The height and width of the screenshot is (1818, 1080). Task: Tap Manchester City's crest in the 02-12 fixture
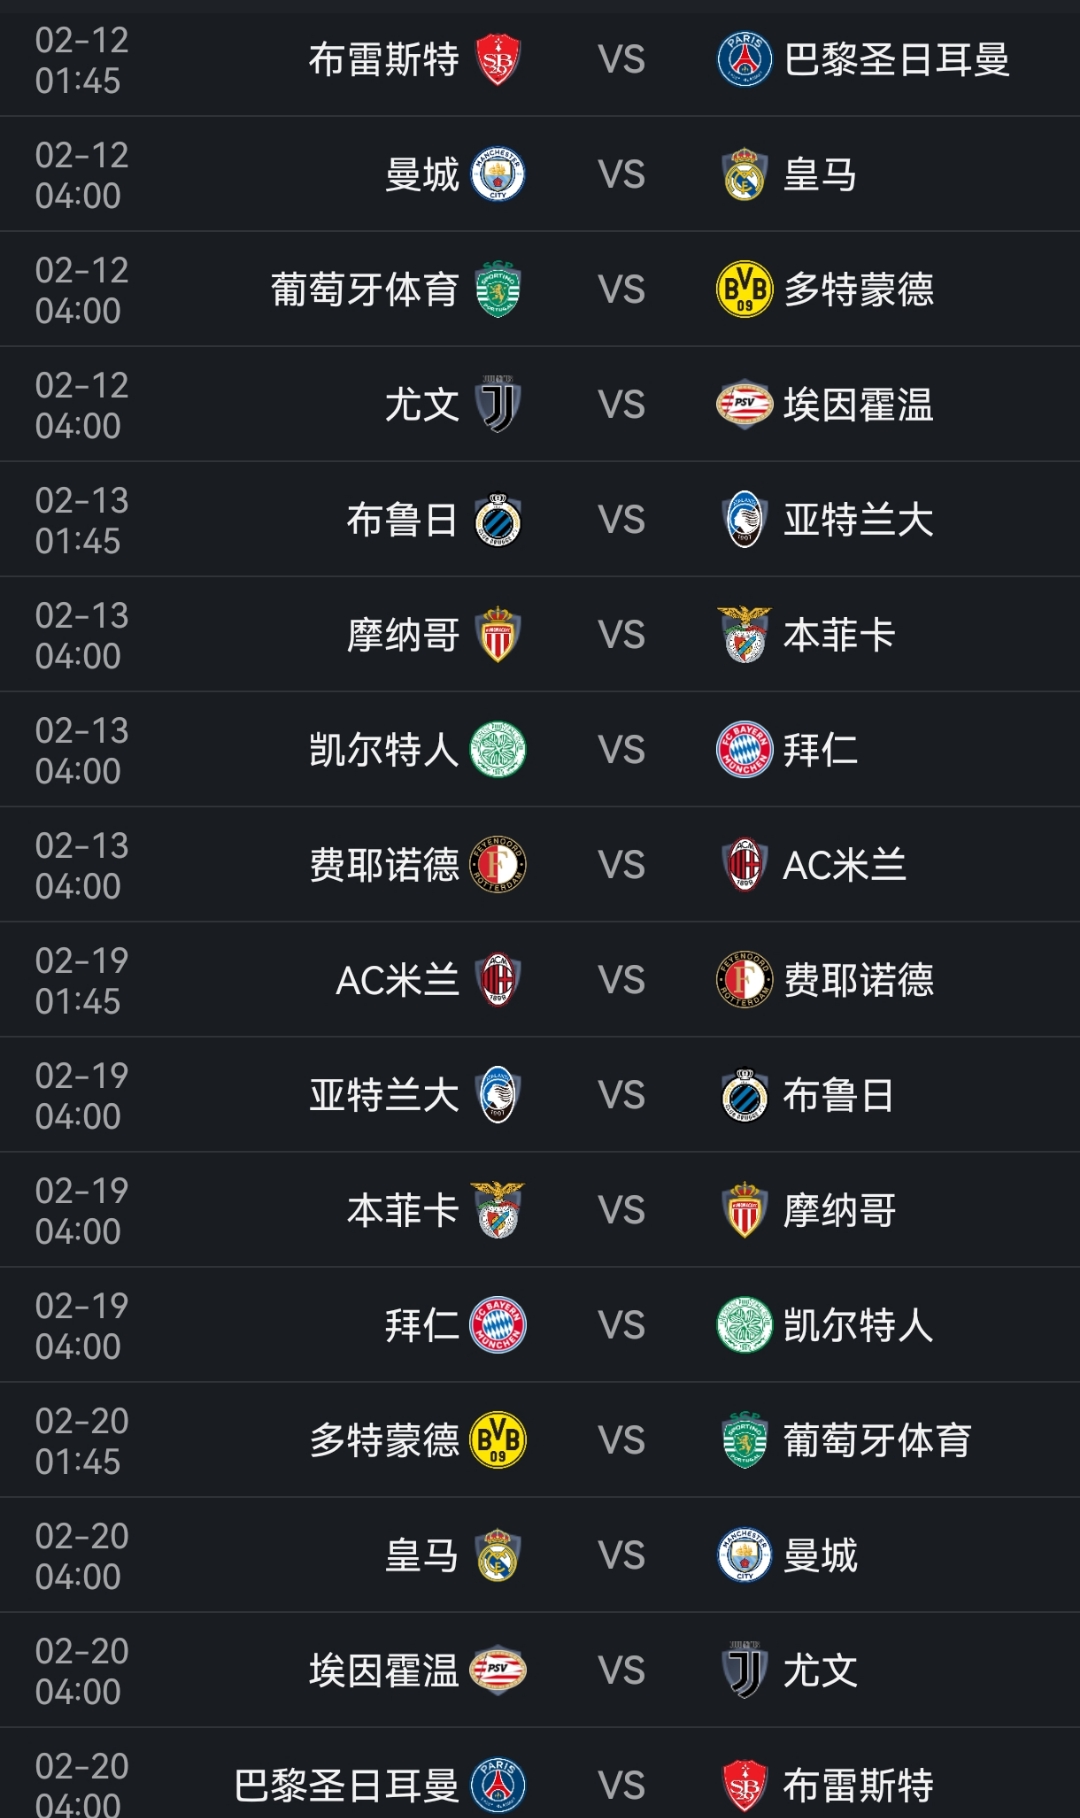(x=498, y=175)
